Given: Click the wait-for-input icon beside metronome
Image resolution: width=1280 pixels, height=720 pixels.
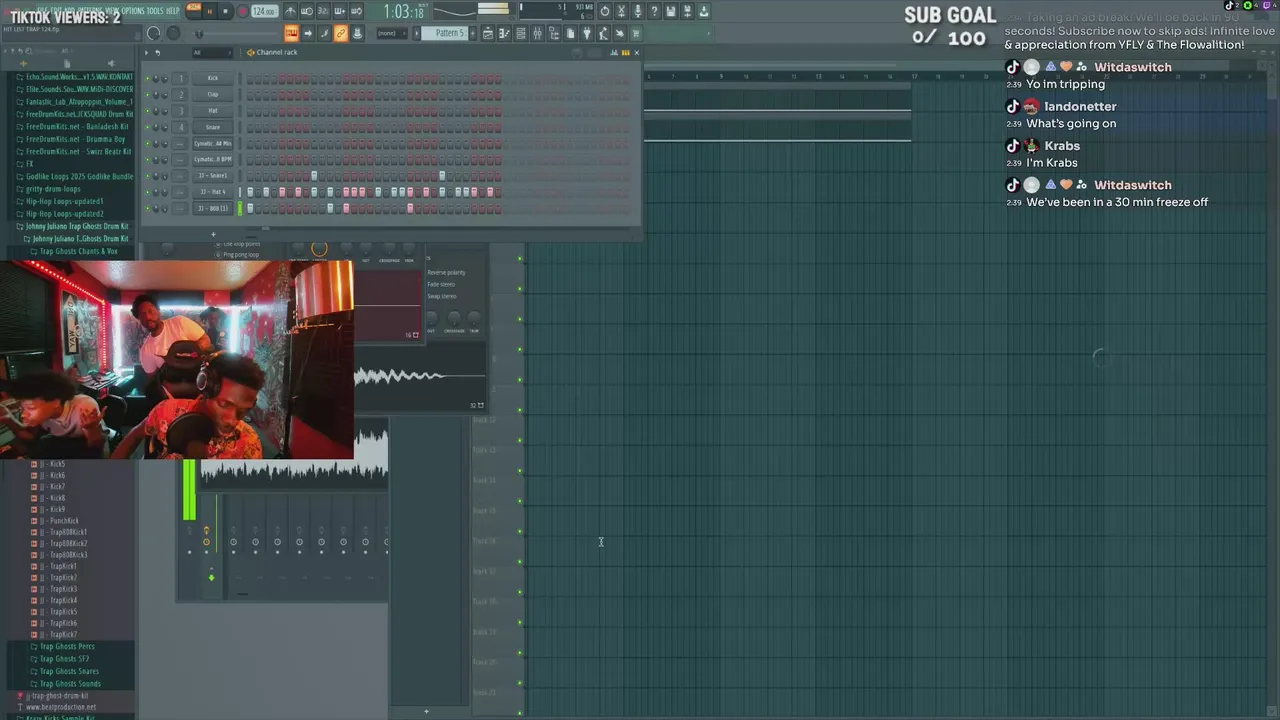Looking at the screenshot, I should (307, 11).
